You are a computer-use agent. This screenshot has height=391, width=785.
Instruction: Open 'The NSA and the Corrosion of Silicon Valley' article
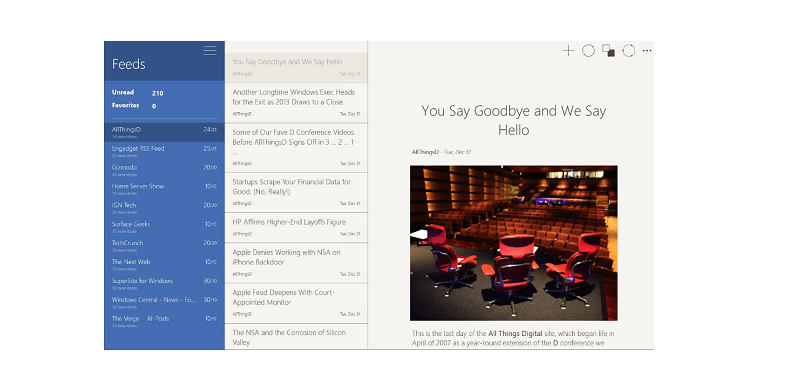(296, 337)
